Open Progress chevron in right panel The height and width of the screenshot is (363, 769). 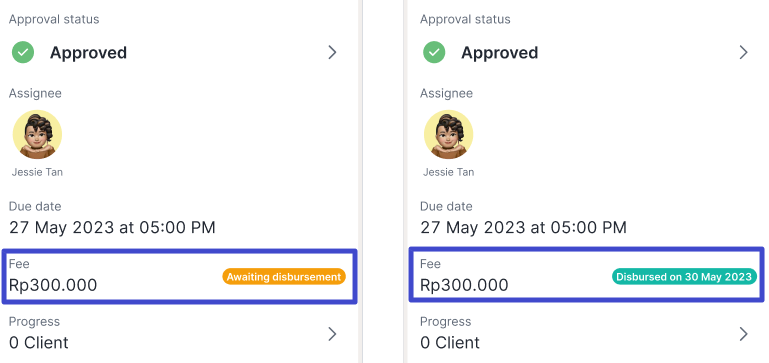pos(743,334)
